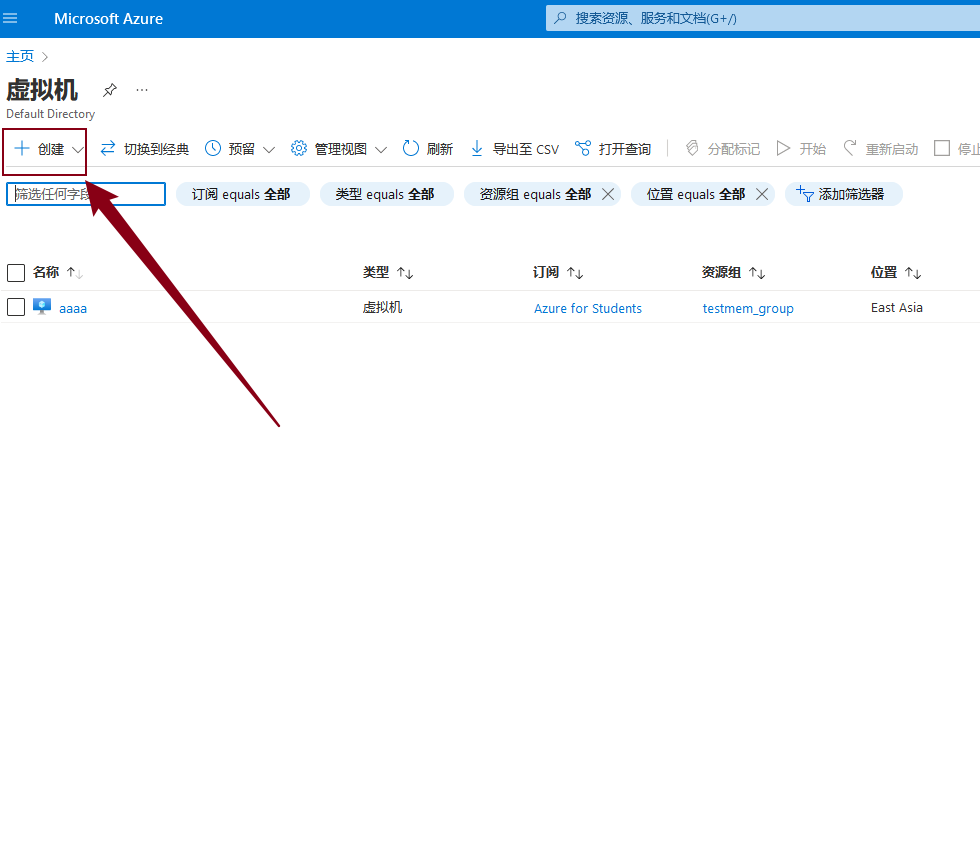The height and width of the screenshot is (856, 980).
Task: Click the filter any field text box
Action: (x=86, y=194)
